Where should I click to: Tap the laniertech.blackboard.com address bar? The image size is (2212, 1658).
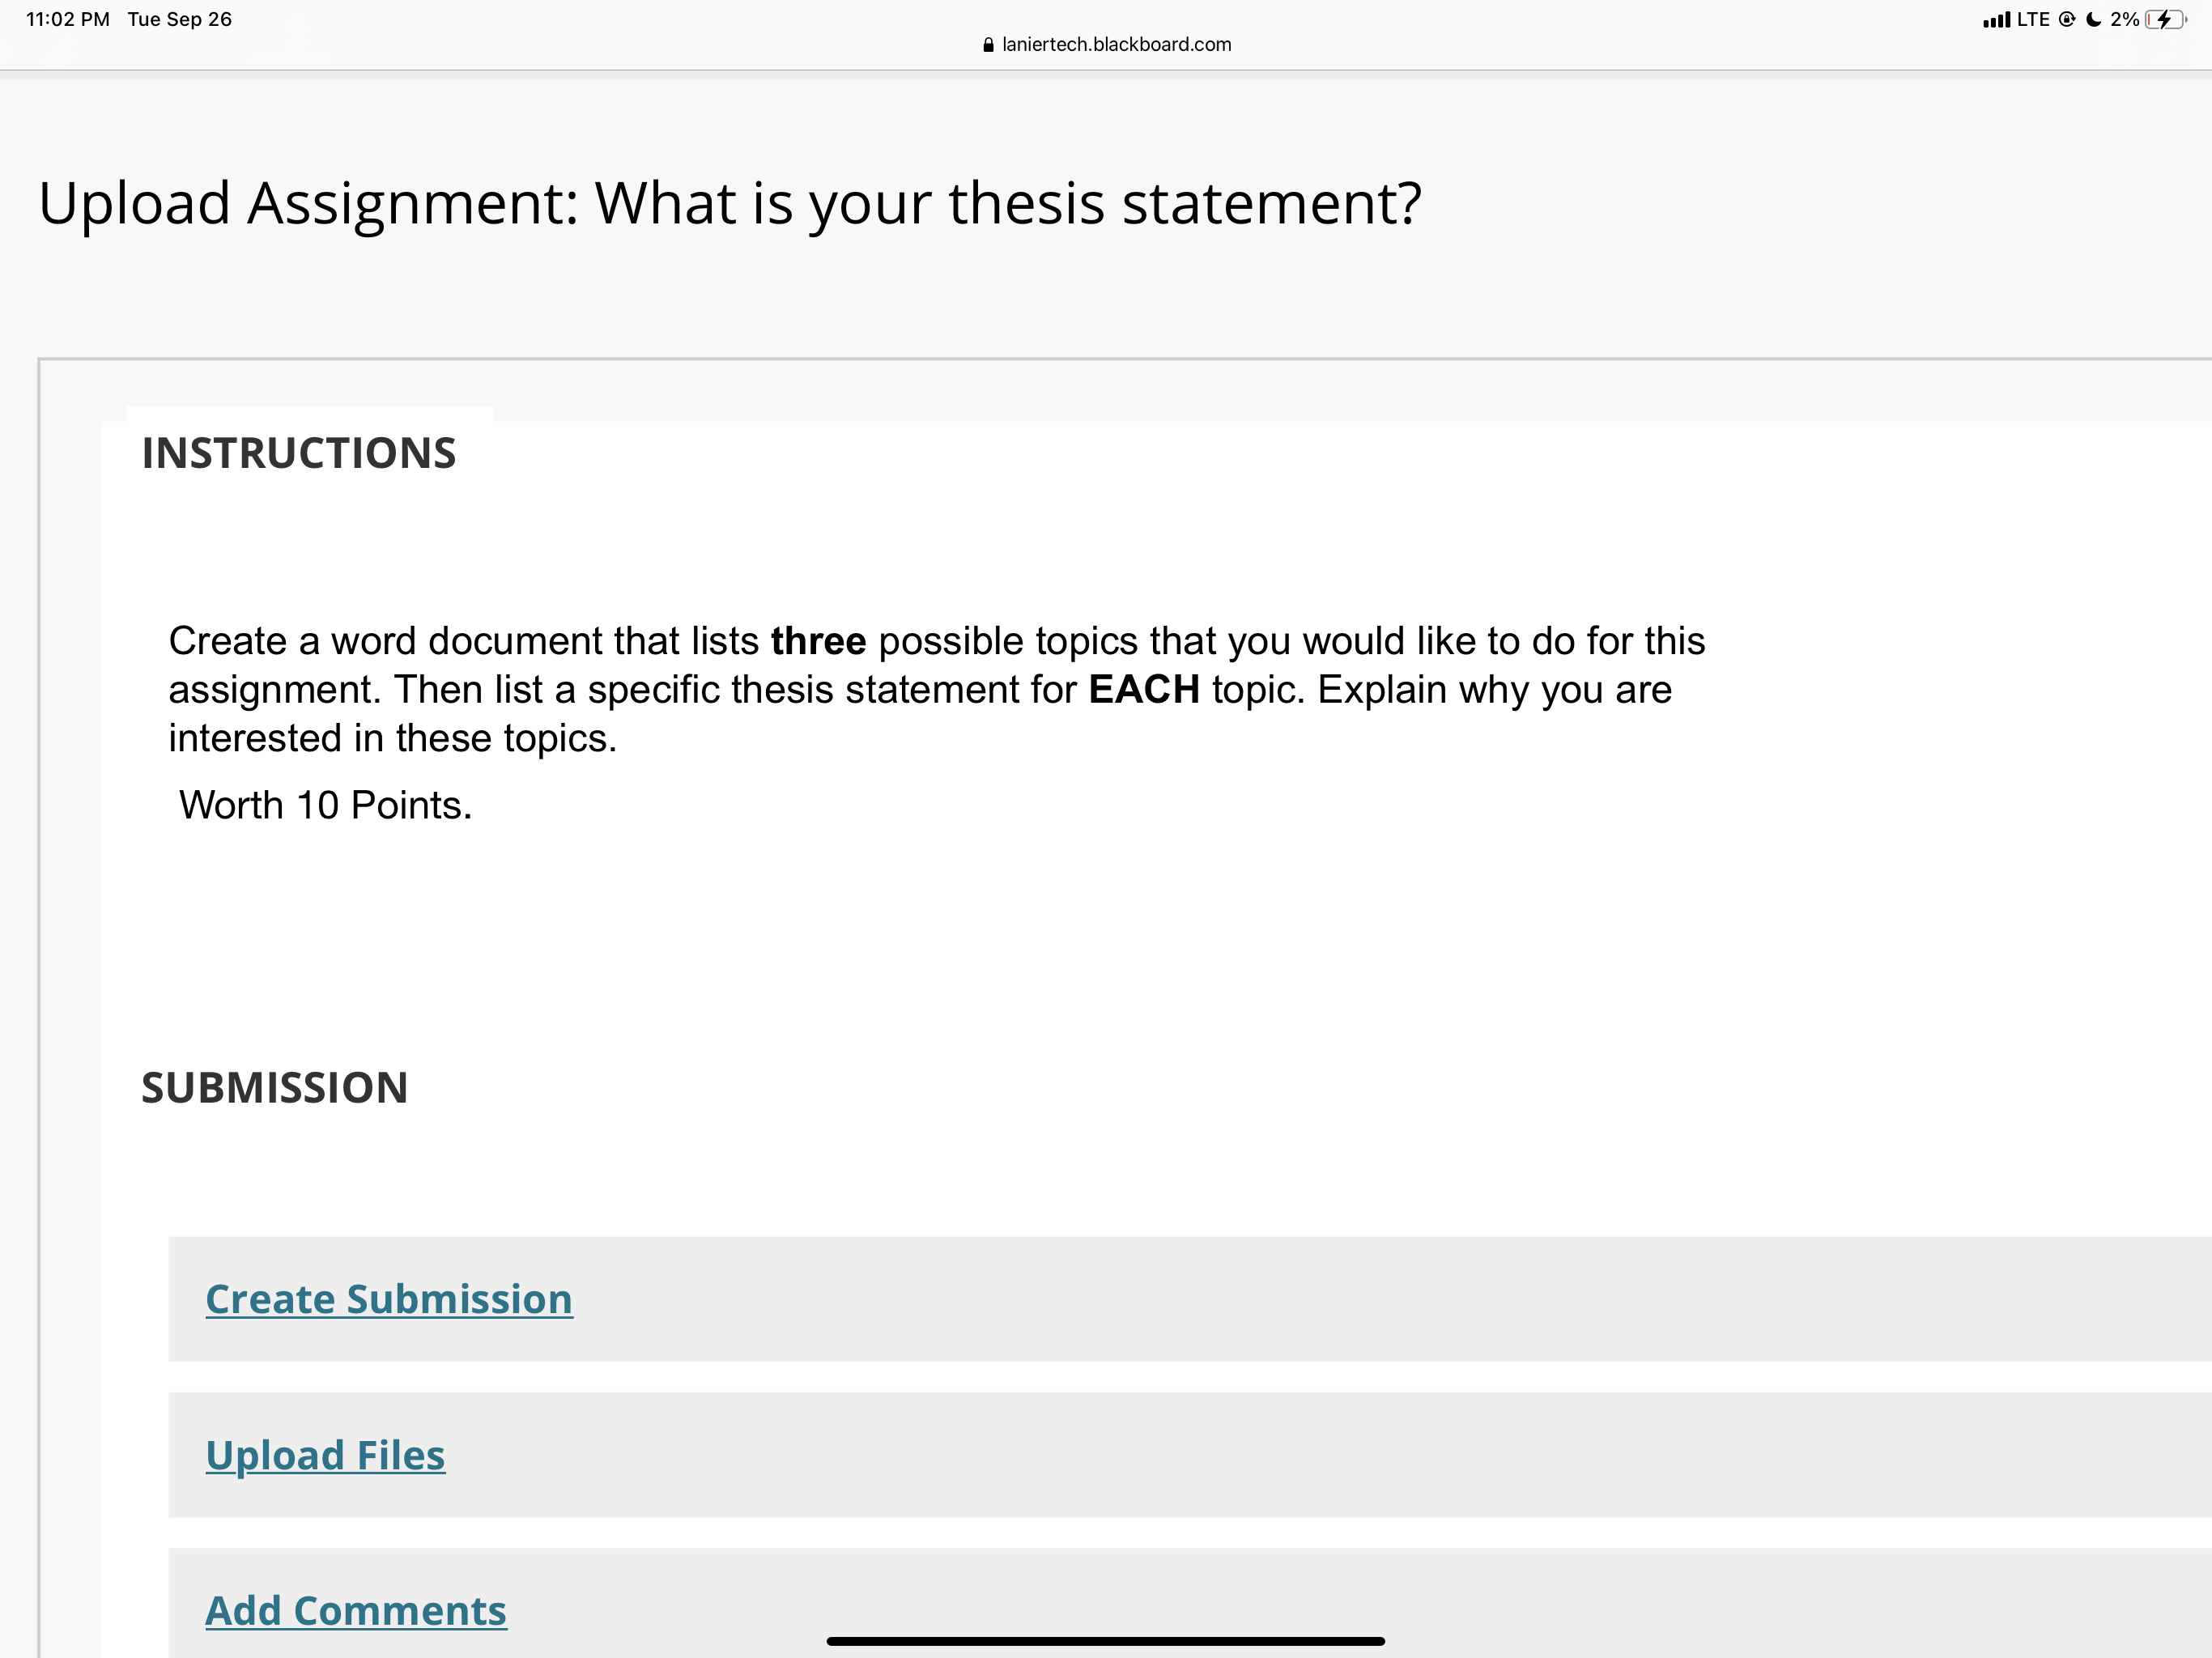pyautogui.click(x=1106, y=44)
